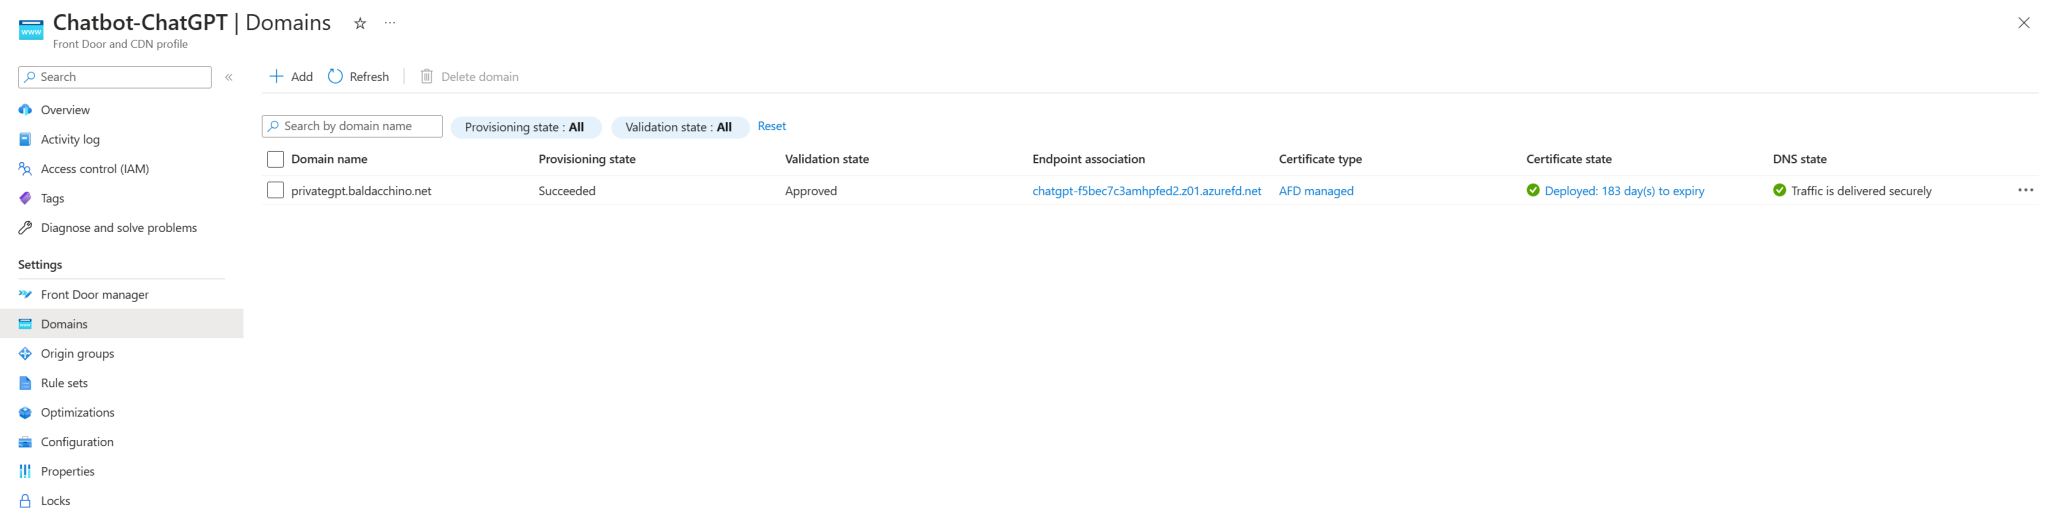This screenshot has height=521, width=2048.
Task: Open the Properties page
Action: (x=121, y=472)
